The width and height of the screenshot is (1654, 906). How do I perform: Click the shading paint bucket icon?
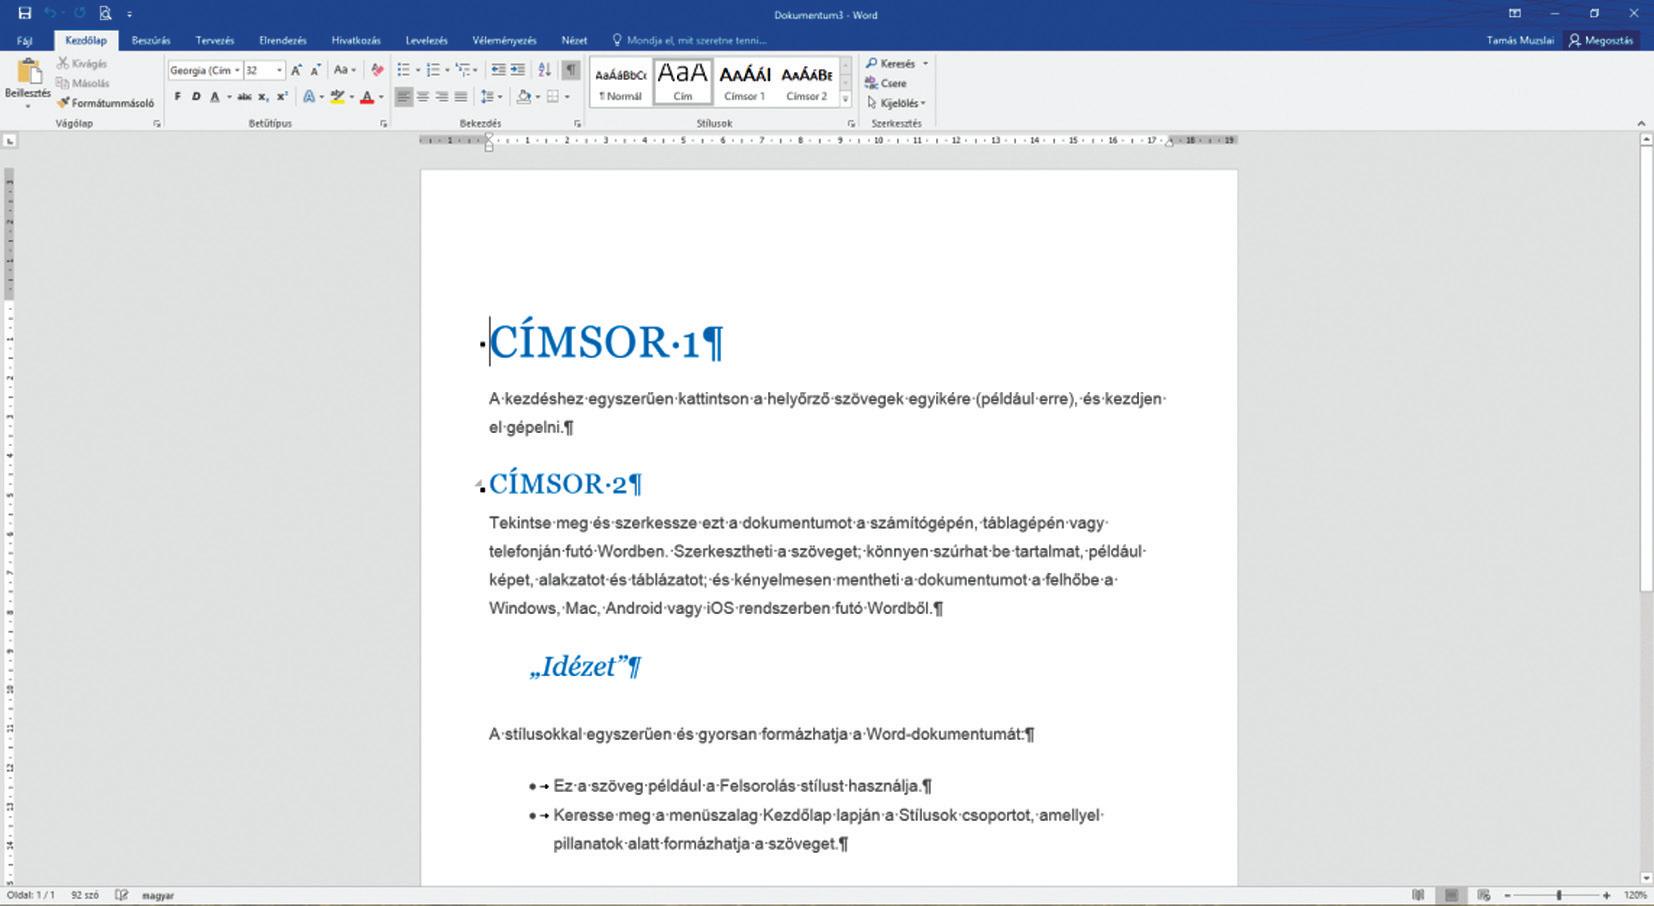pos(523,97)
